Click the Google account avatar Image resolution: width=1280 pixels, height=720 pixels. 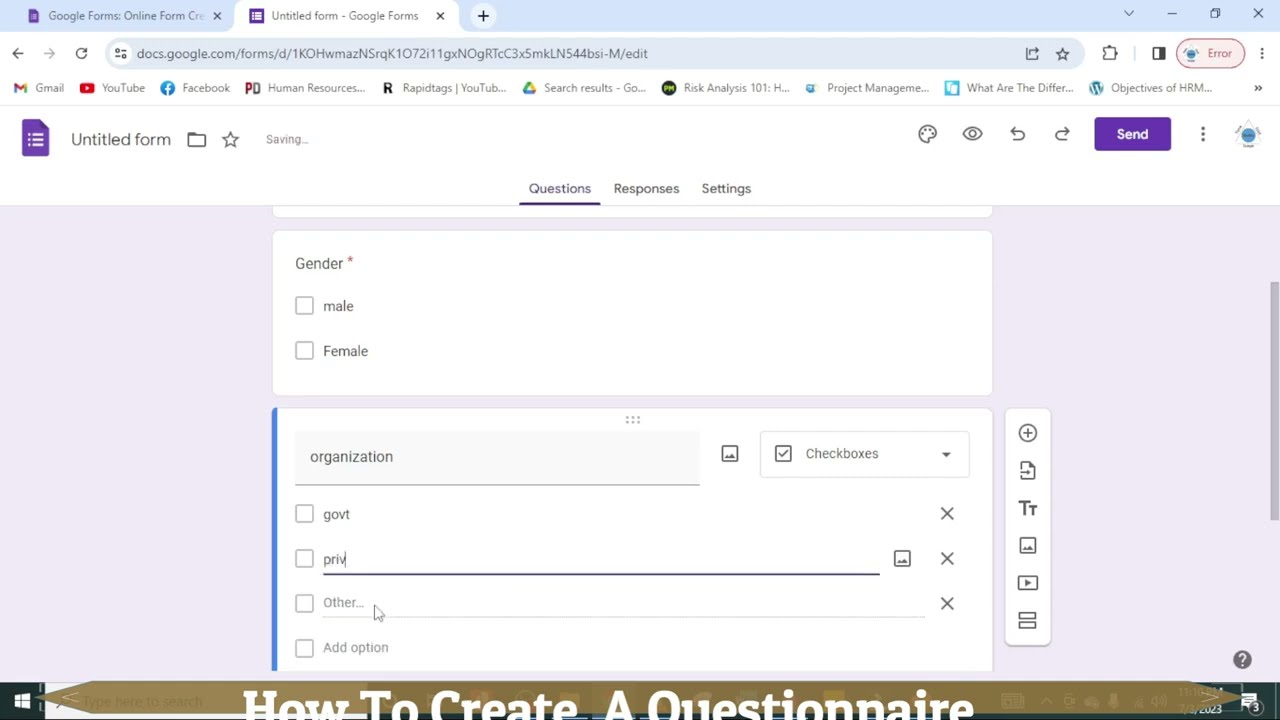click(x=1248, y=135)
